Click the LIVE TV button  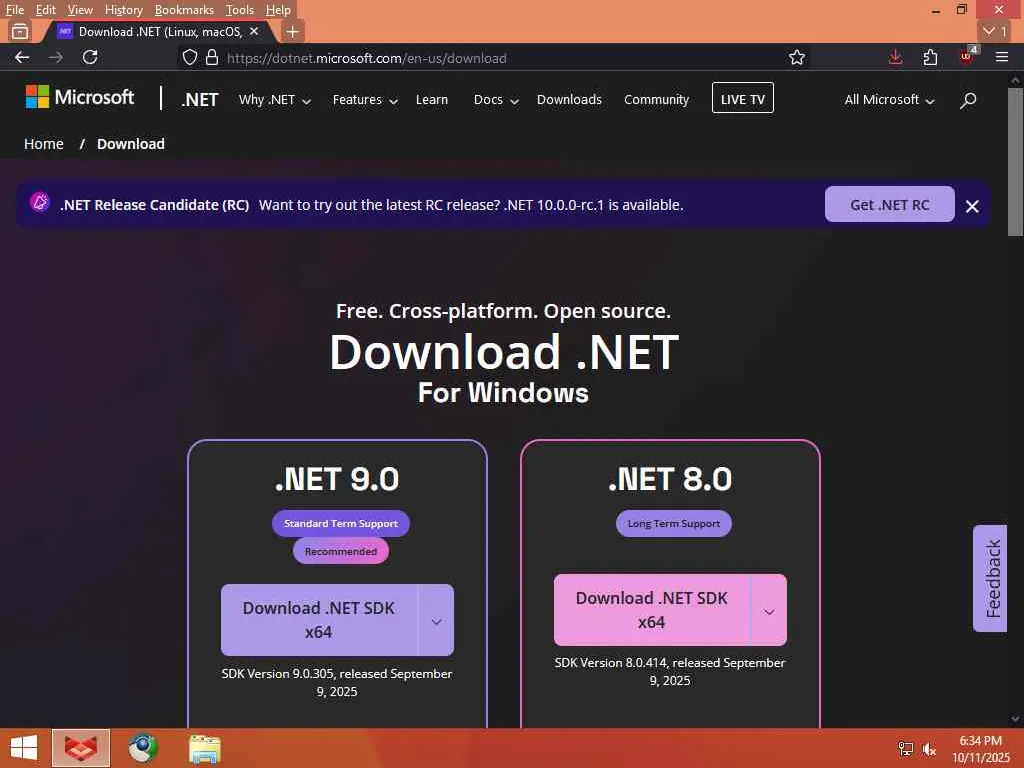coord(743,98)
